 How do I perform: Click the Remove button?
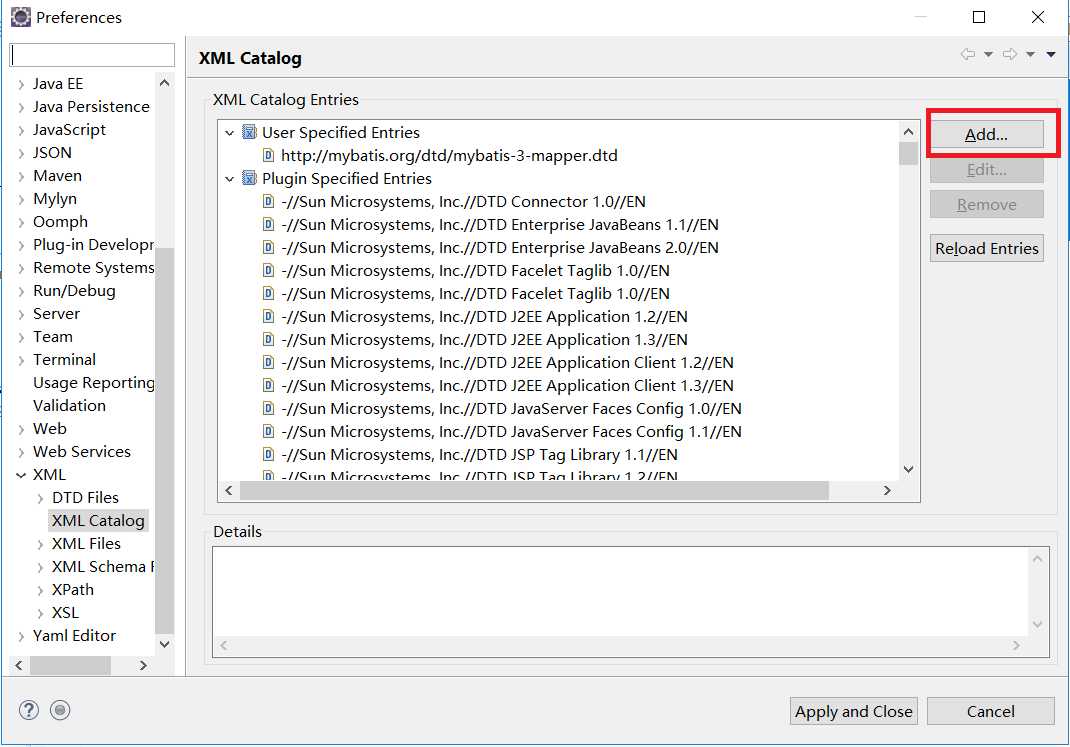click(986, 205)
